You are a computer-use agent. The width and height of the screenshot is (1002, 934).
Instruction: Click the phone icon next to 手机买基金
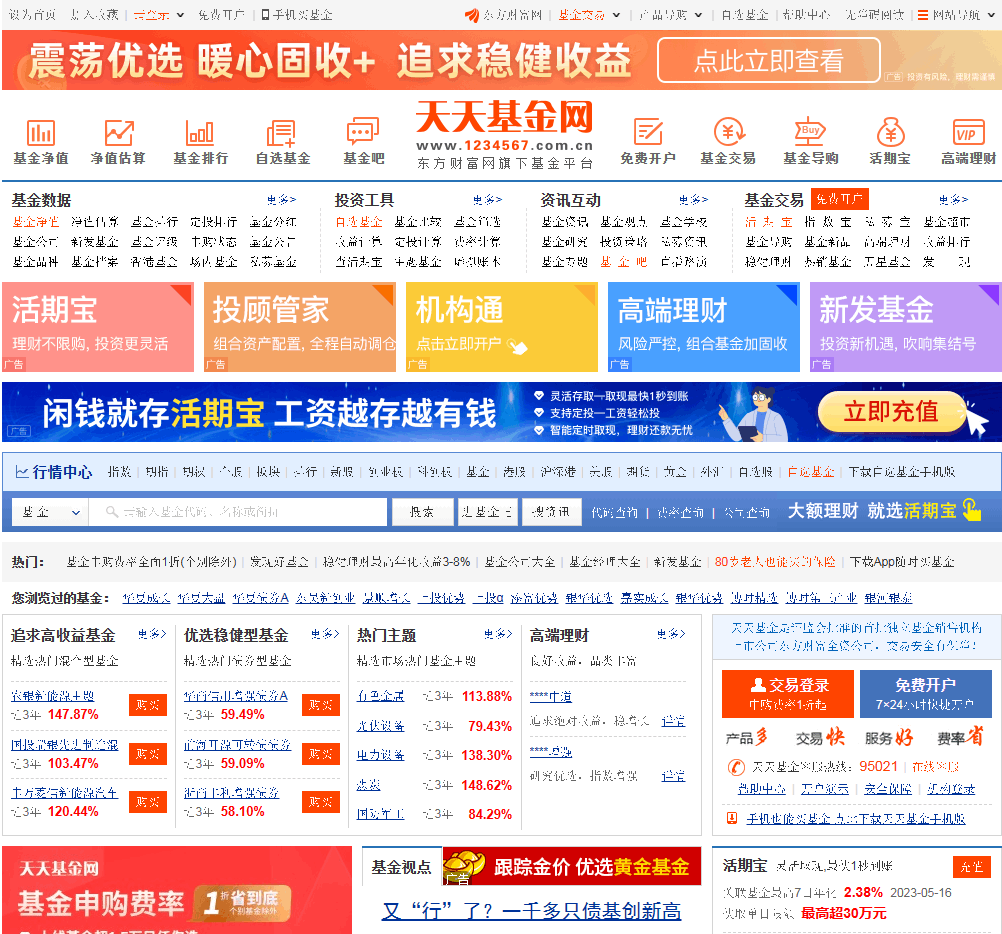tap(266, 15)
